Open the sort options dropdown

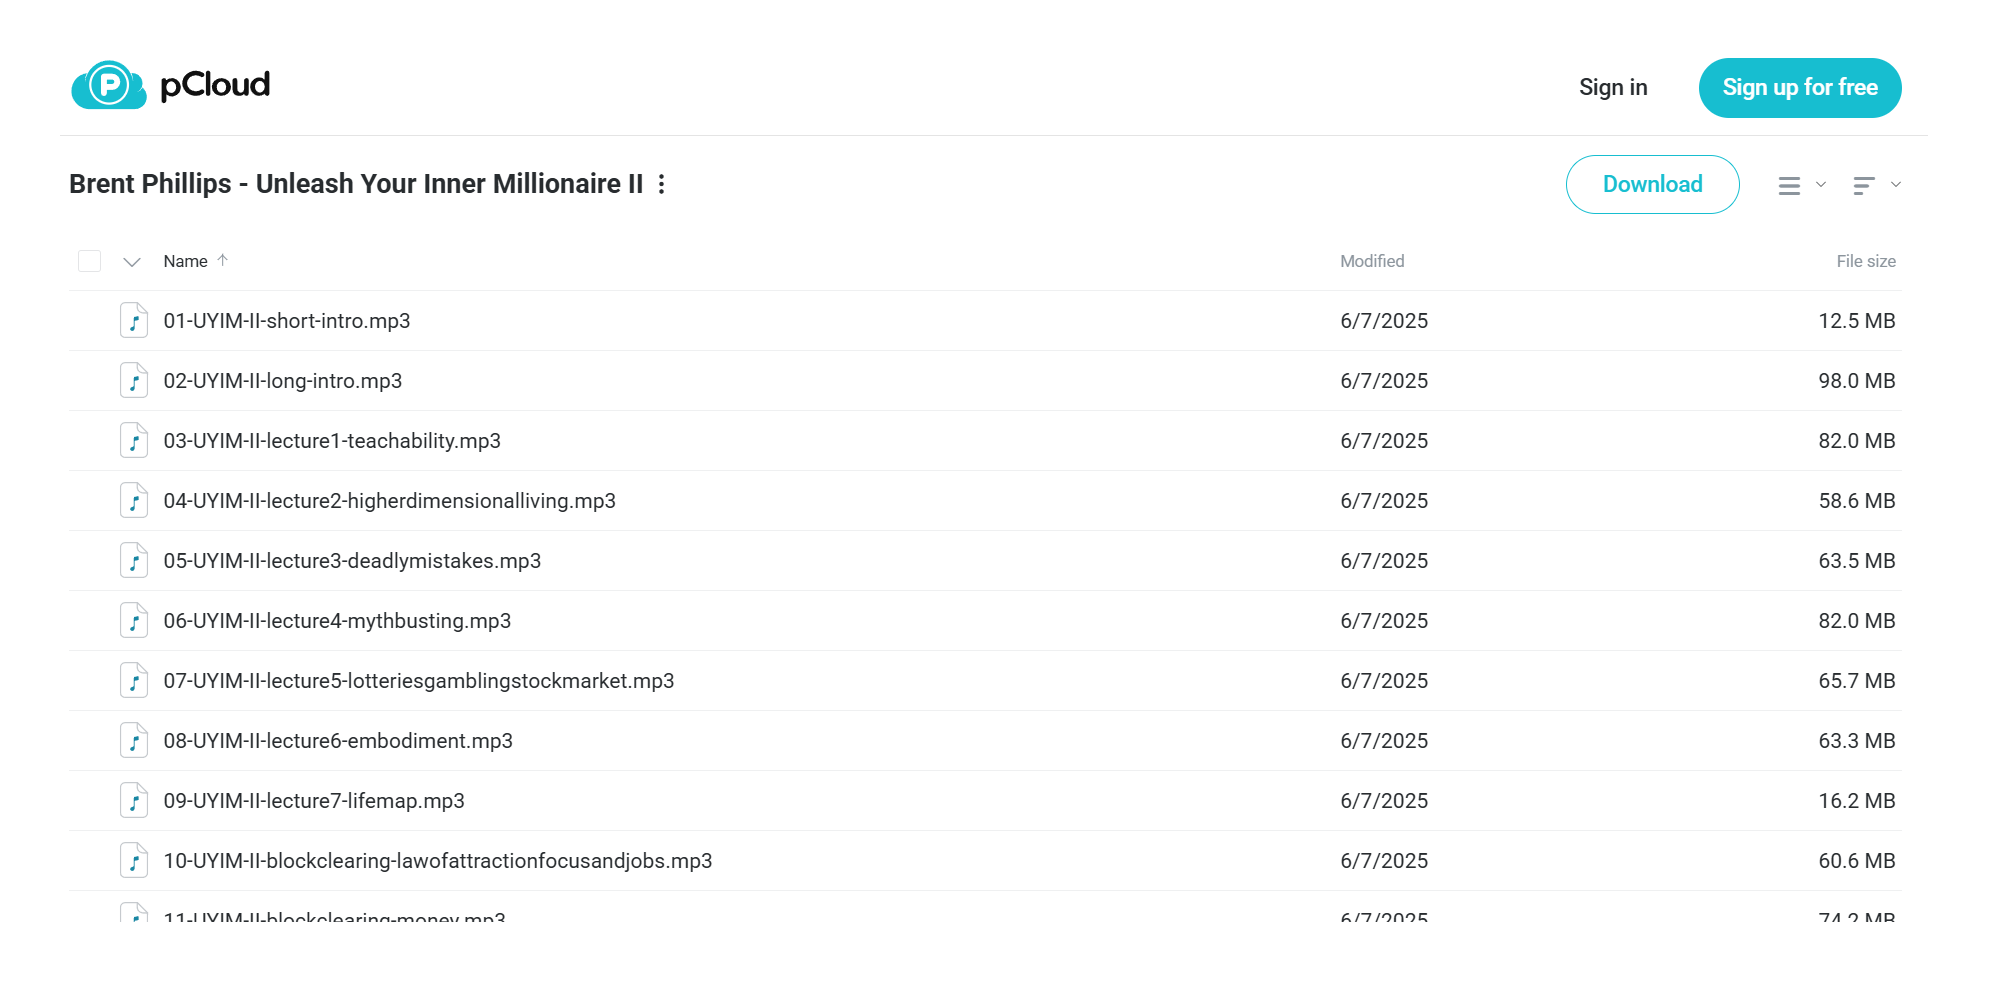(1877, 185)
